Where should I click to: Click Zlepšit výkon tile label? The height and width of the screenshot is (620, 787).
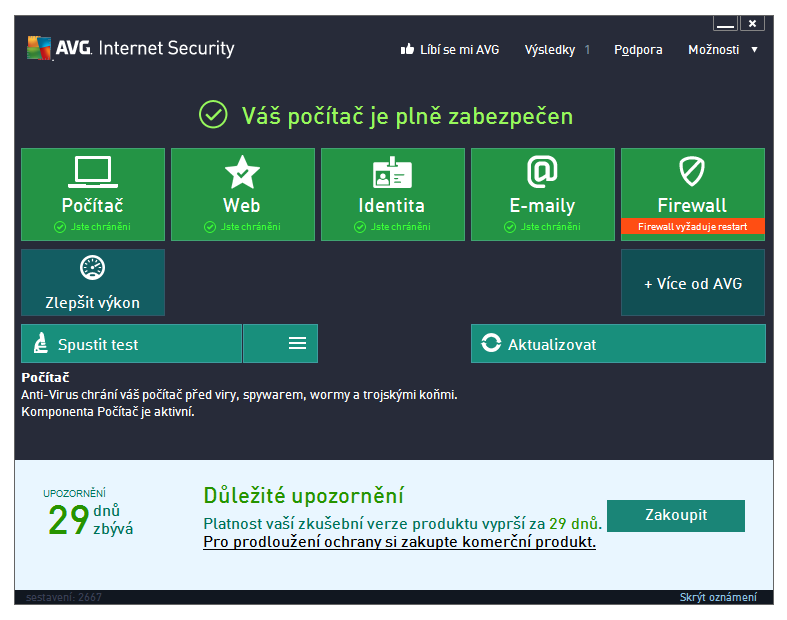point(93,303)
